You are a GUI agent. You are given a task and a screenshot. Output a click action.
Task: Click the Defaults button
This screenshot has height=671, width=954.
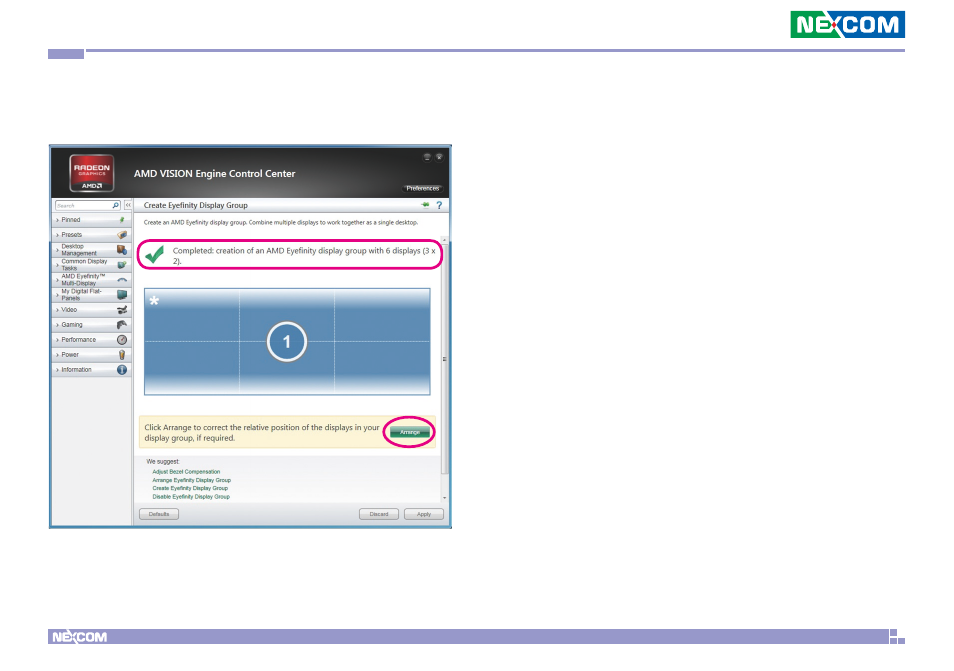(159, 514)
